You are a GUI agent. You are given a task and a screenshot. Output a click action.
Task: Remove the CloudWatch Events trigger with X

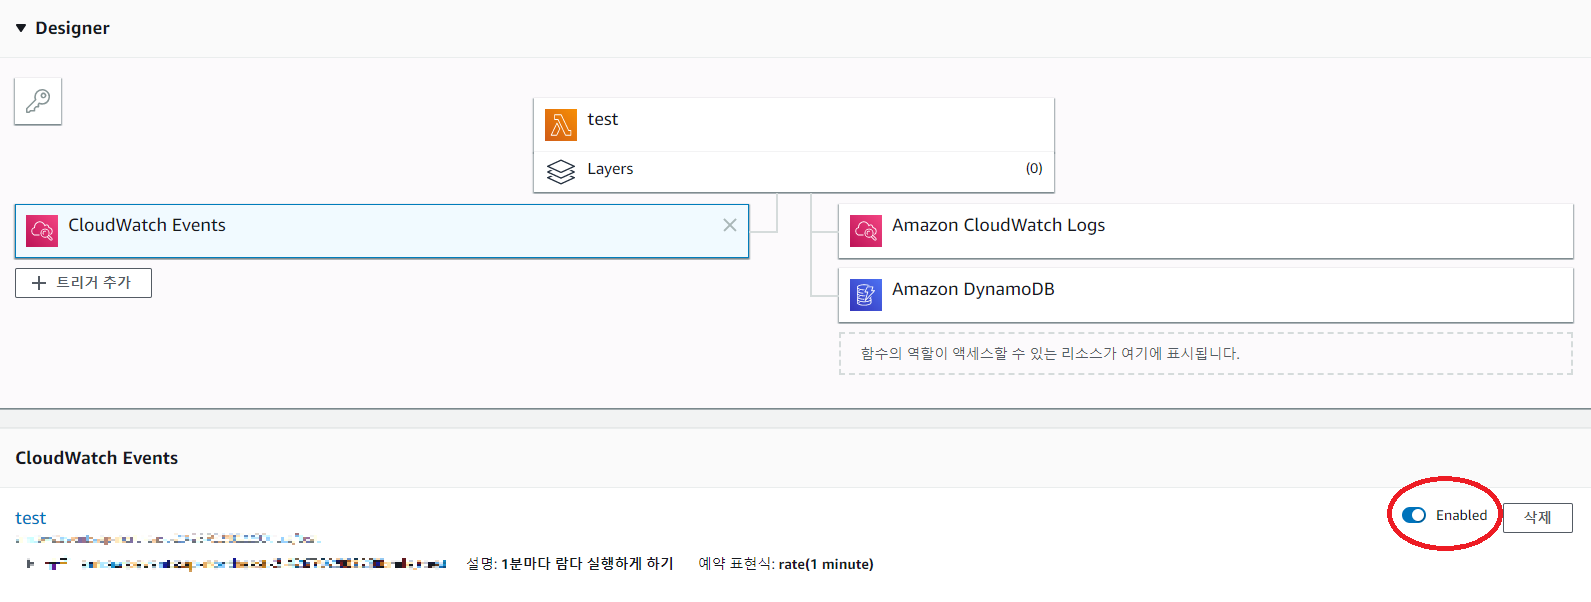coord(730,225)
